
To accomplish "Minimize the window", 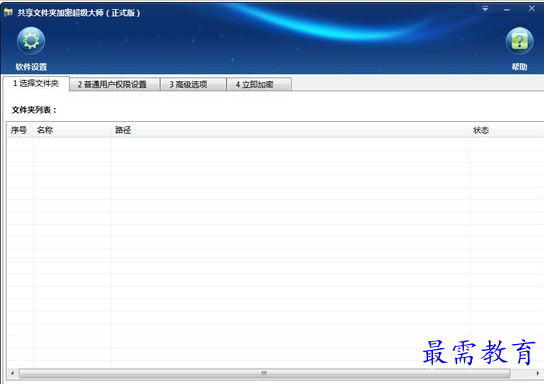I will coord(507,10).
